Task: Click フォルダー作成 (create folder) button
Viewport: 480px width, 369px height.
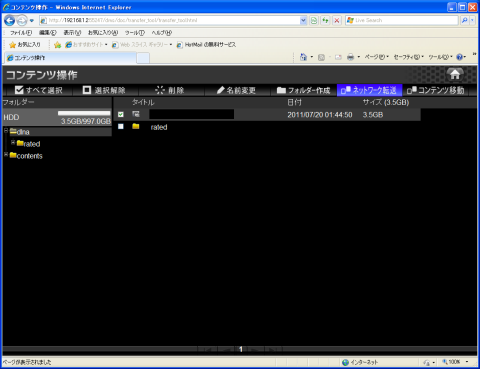Action: 303,90
